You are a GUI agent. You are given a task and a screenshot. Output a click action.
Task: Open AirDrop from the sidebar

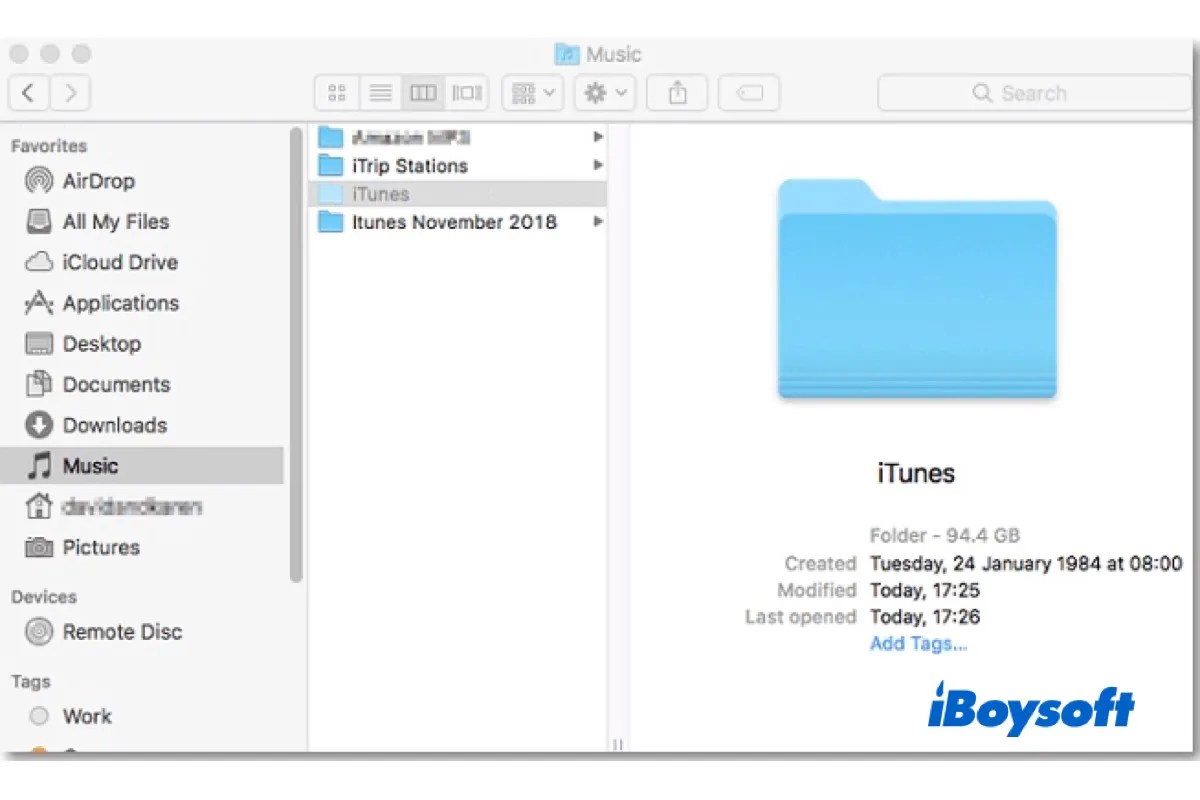coord(98,181)
